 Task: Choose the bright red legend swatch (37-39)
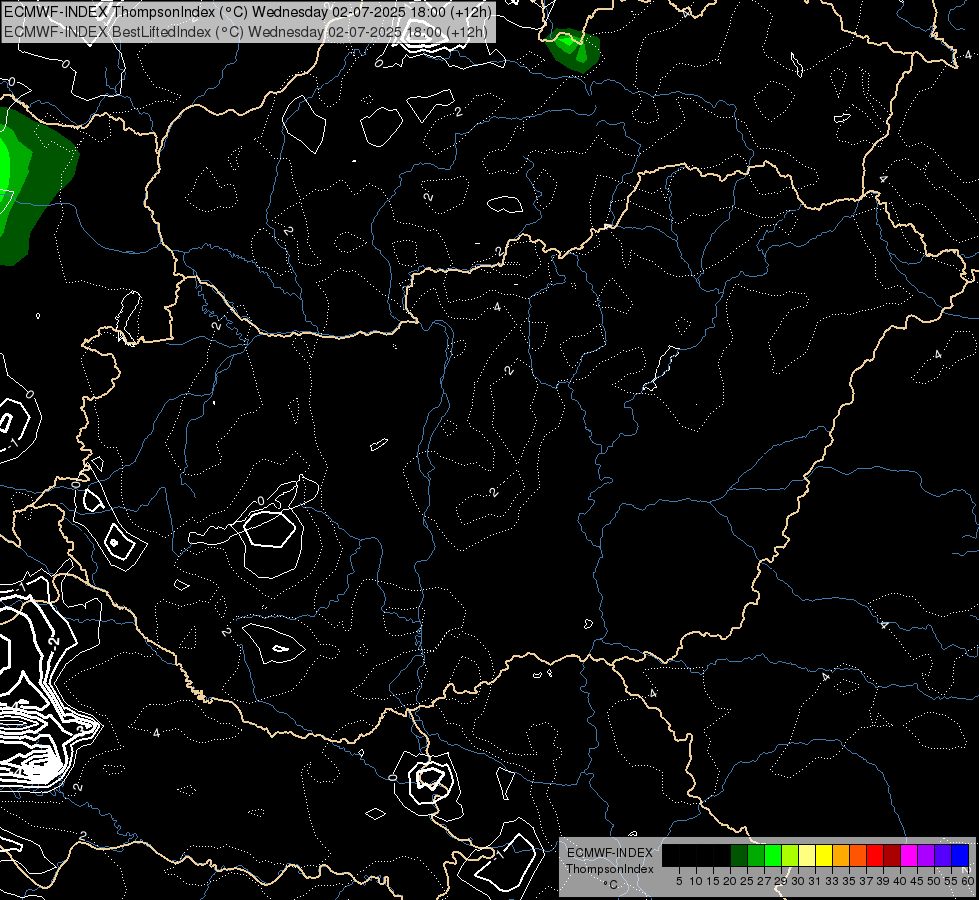[x=875, y=855]
